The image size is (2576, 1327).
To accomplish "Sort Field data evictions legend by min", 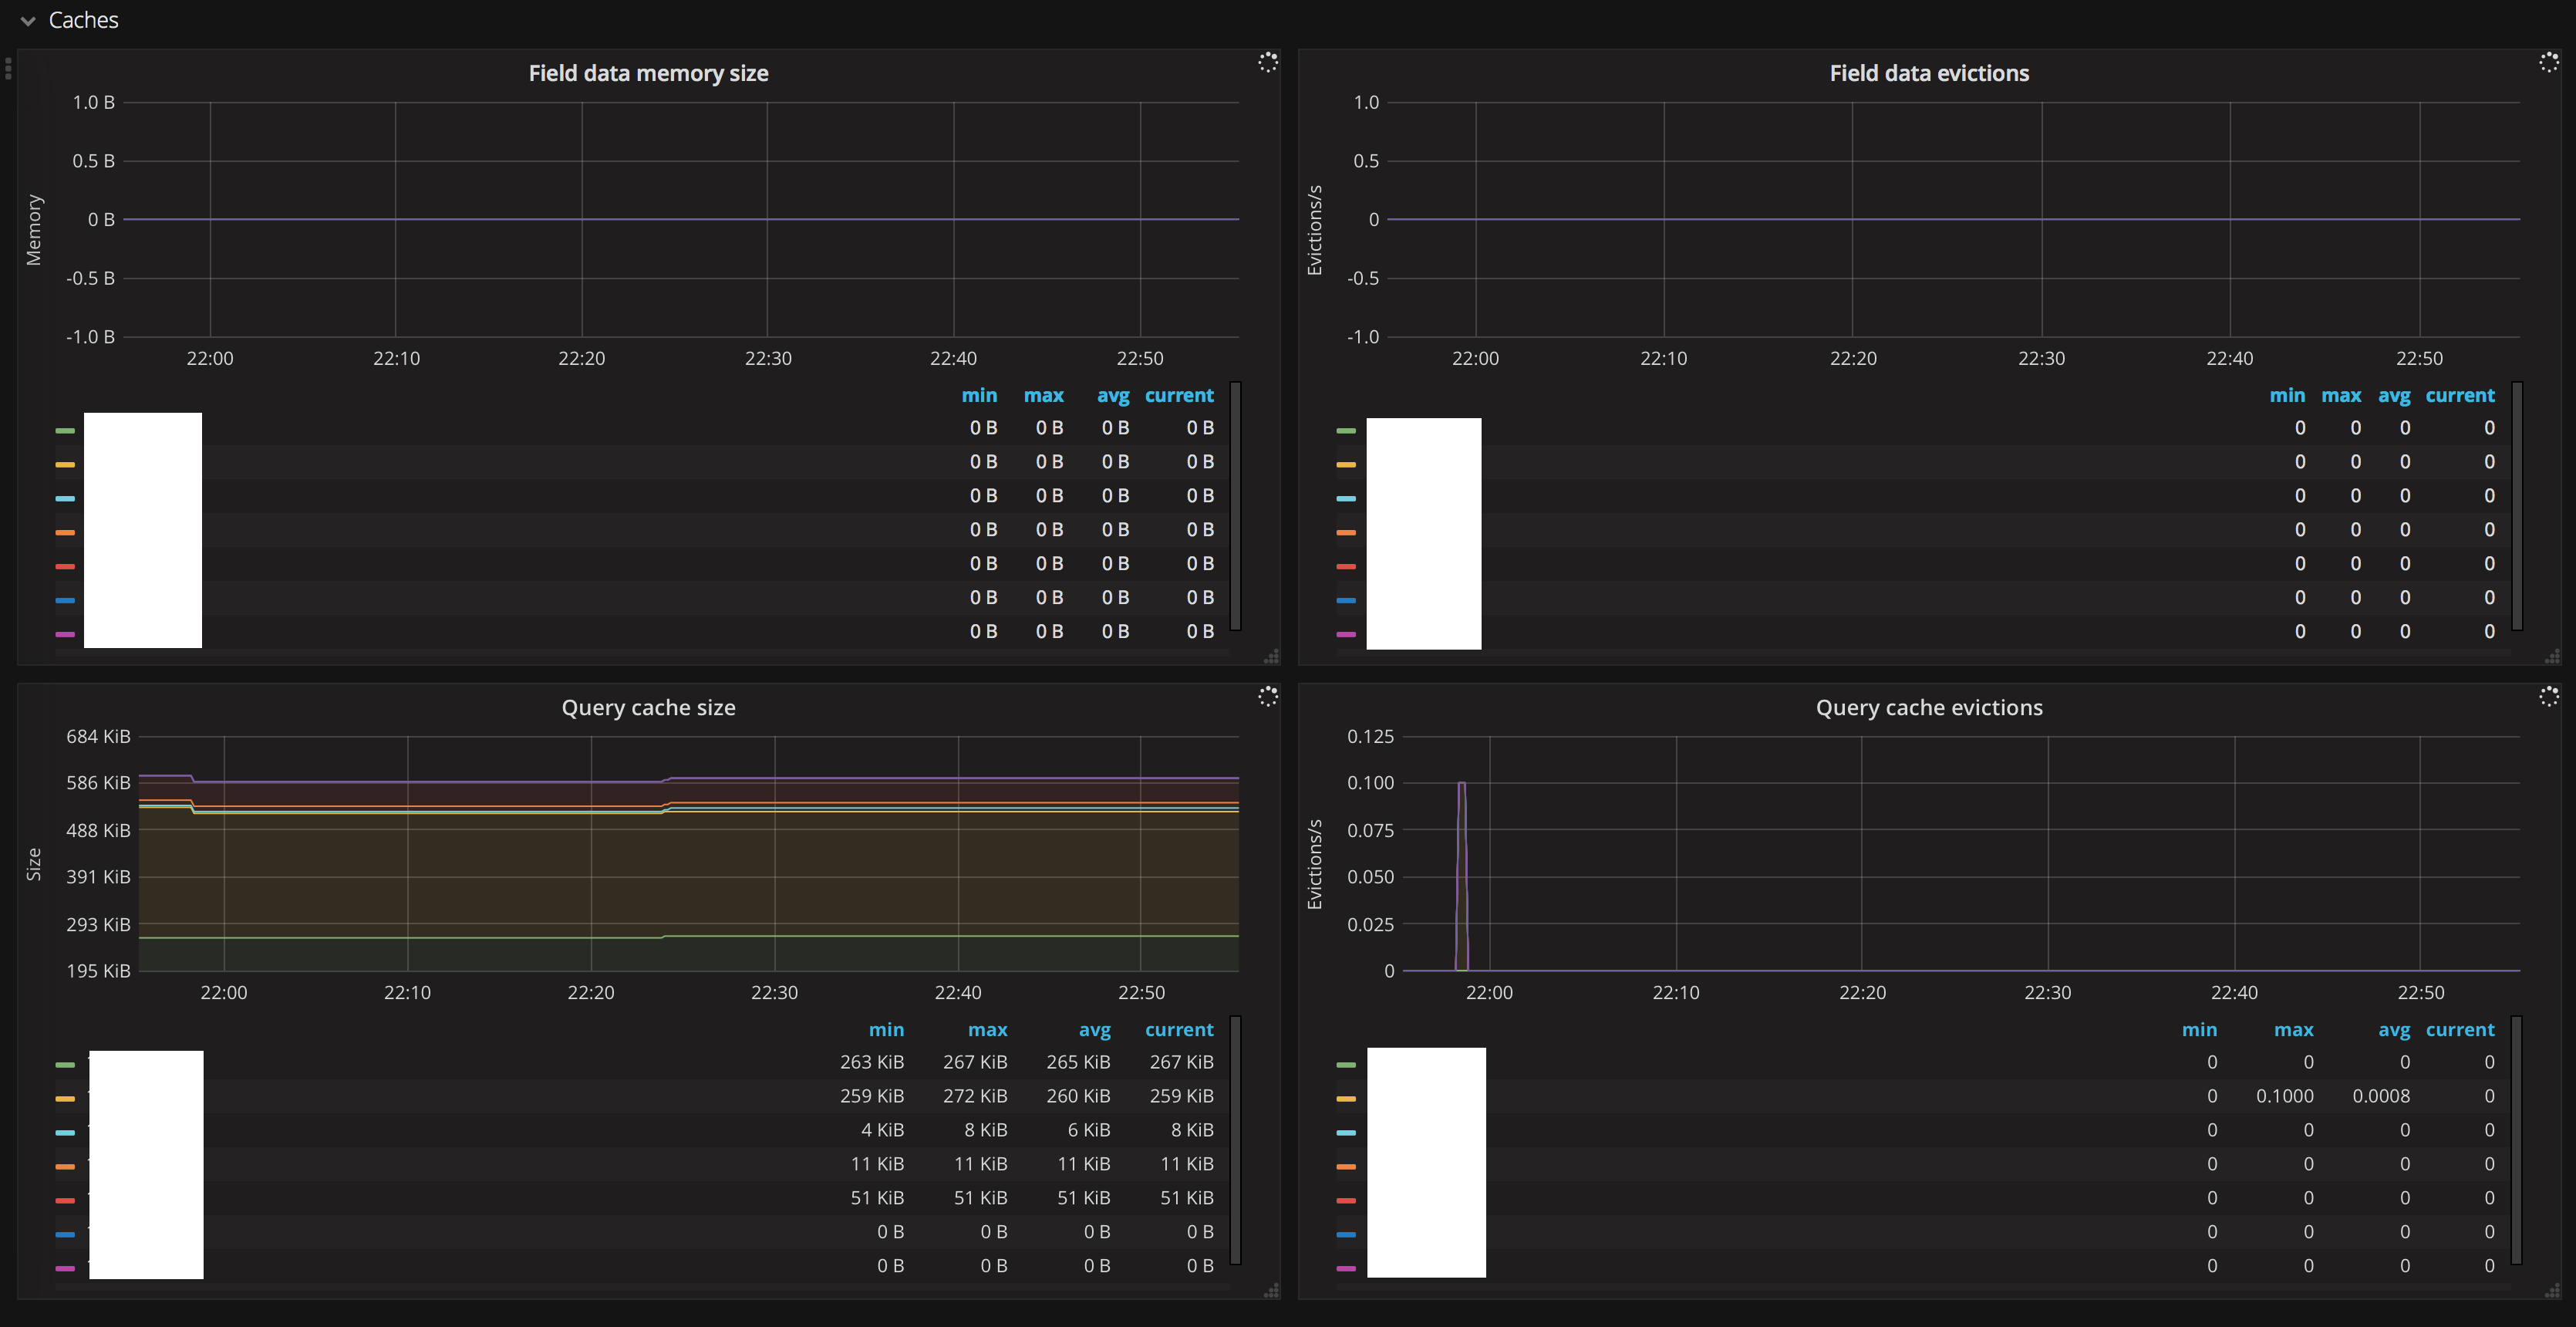I will click(x=2286, y=396).
